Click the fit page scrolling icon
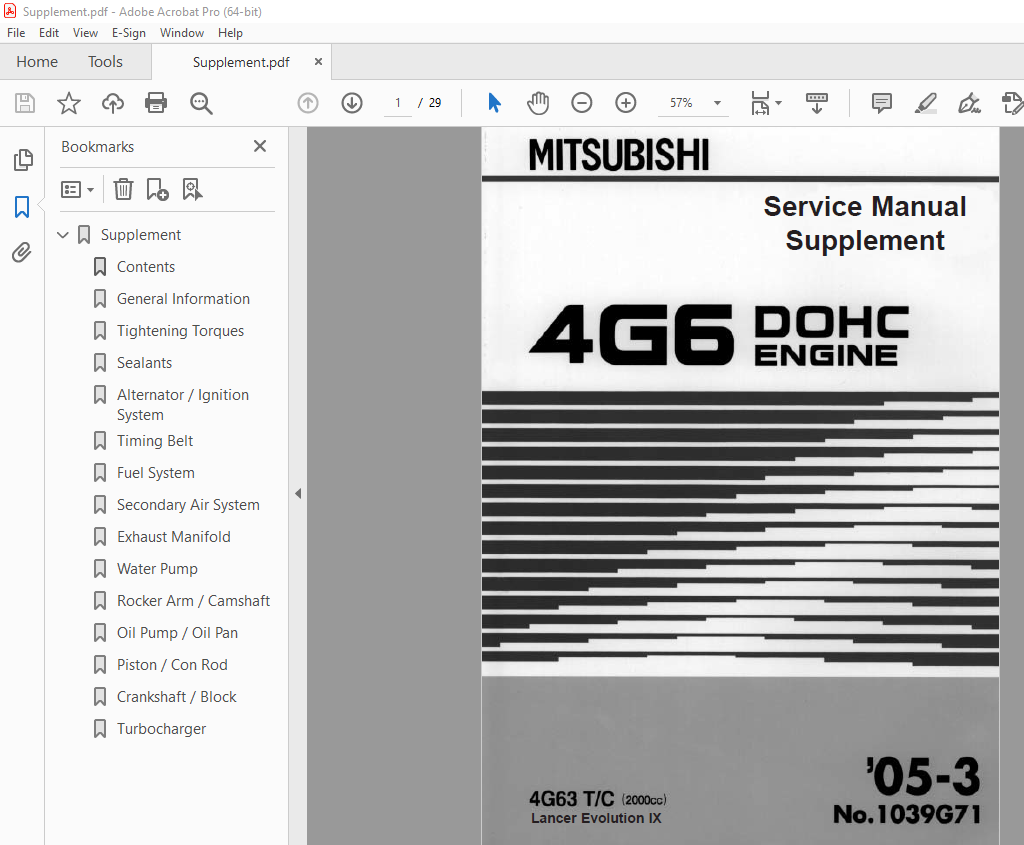 coord(761,103)
